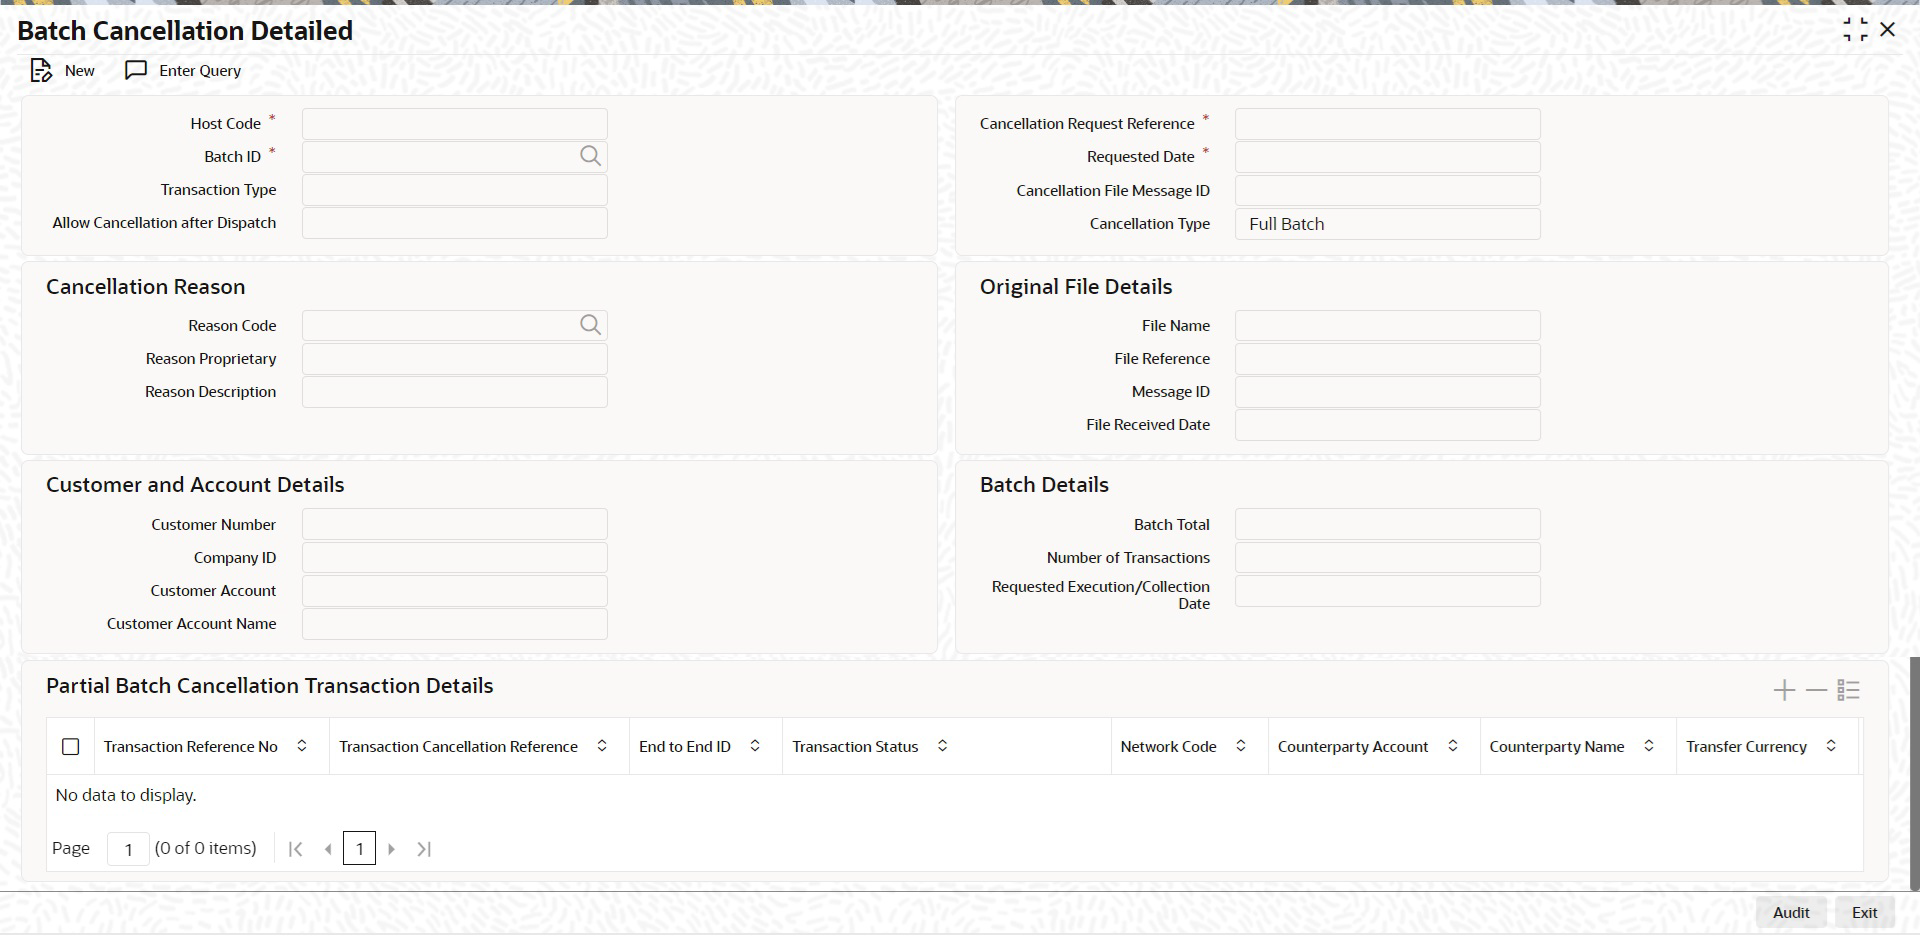Click the vertical scrollbar thumb

[x=1914, y=773]
